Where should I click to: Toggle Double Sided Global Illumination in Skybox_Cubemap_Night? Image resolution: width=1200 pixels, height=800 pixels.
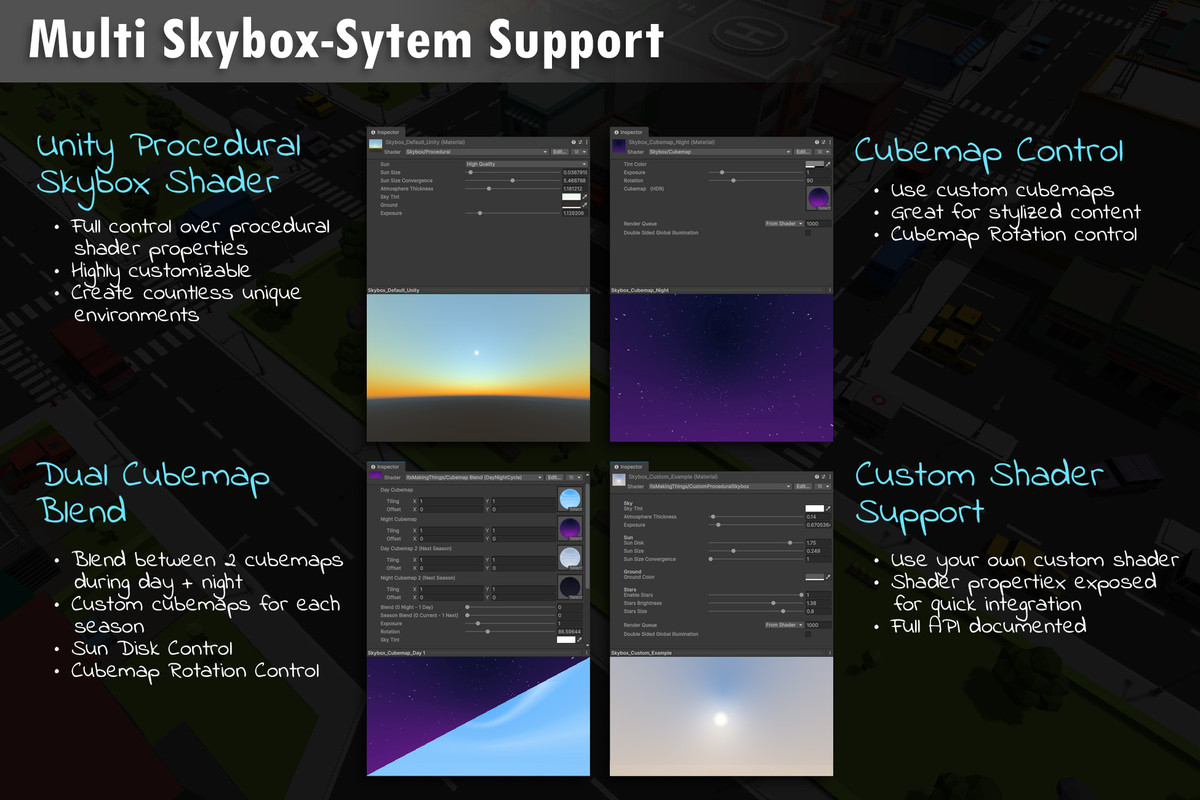coord(808,232)
